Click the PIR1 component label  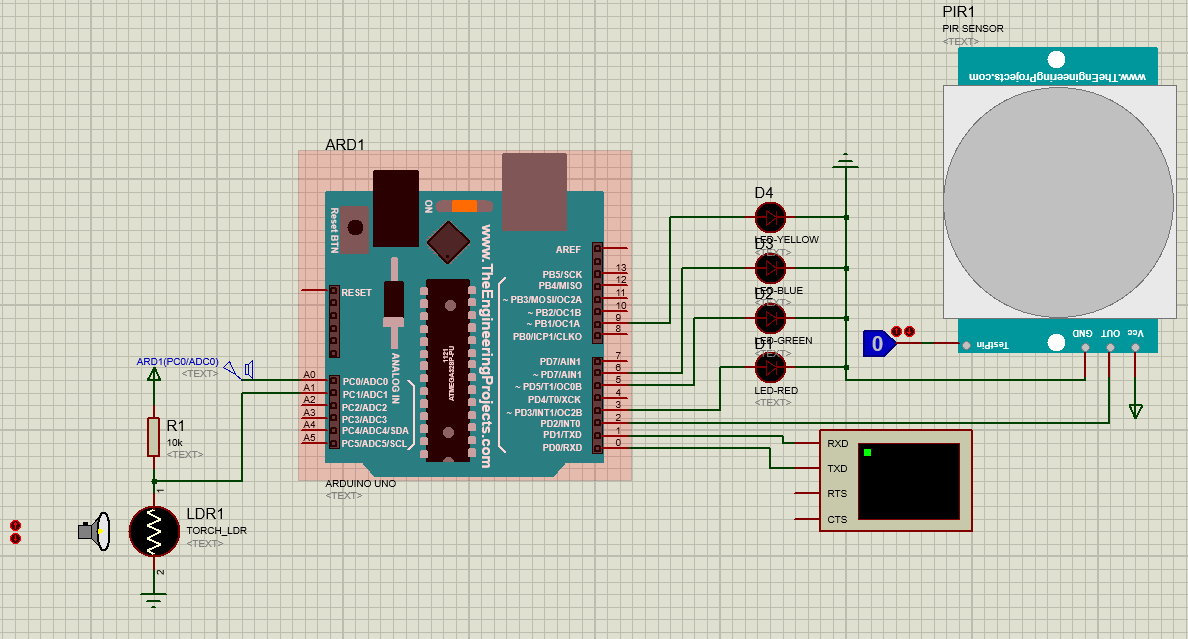pyautogui.click(x=958, y=11)
